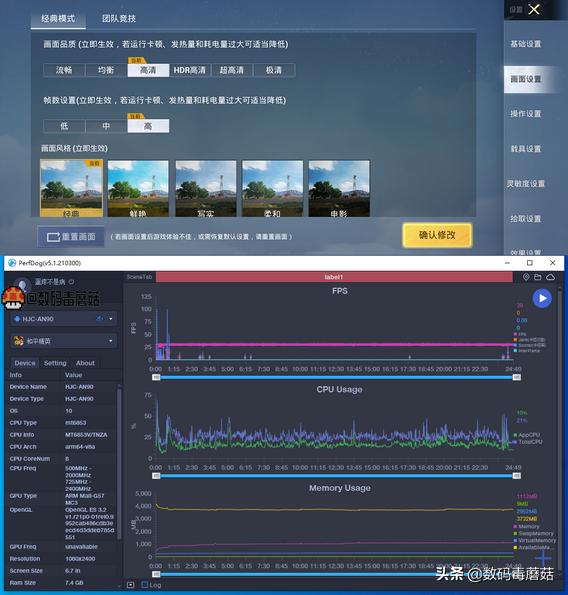This screenshot has height=595, width=568.
Task: Toggle the AppCPU legend entry
Action: 527,435
